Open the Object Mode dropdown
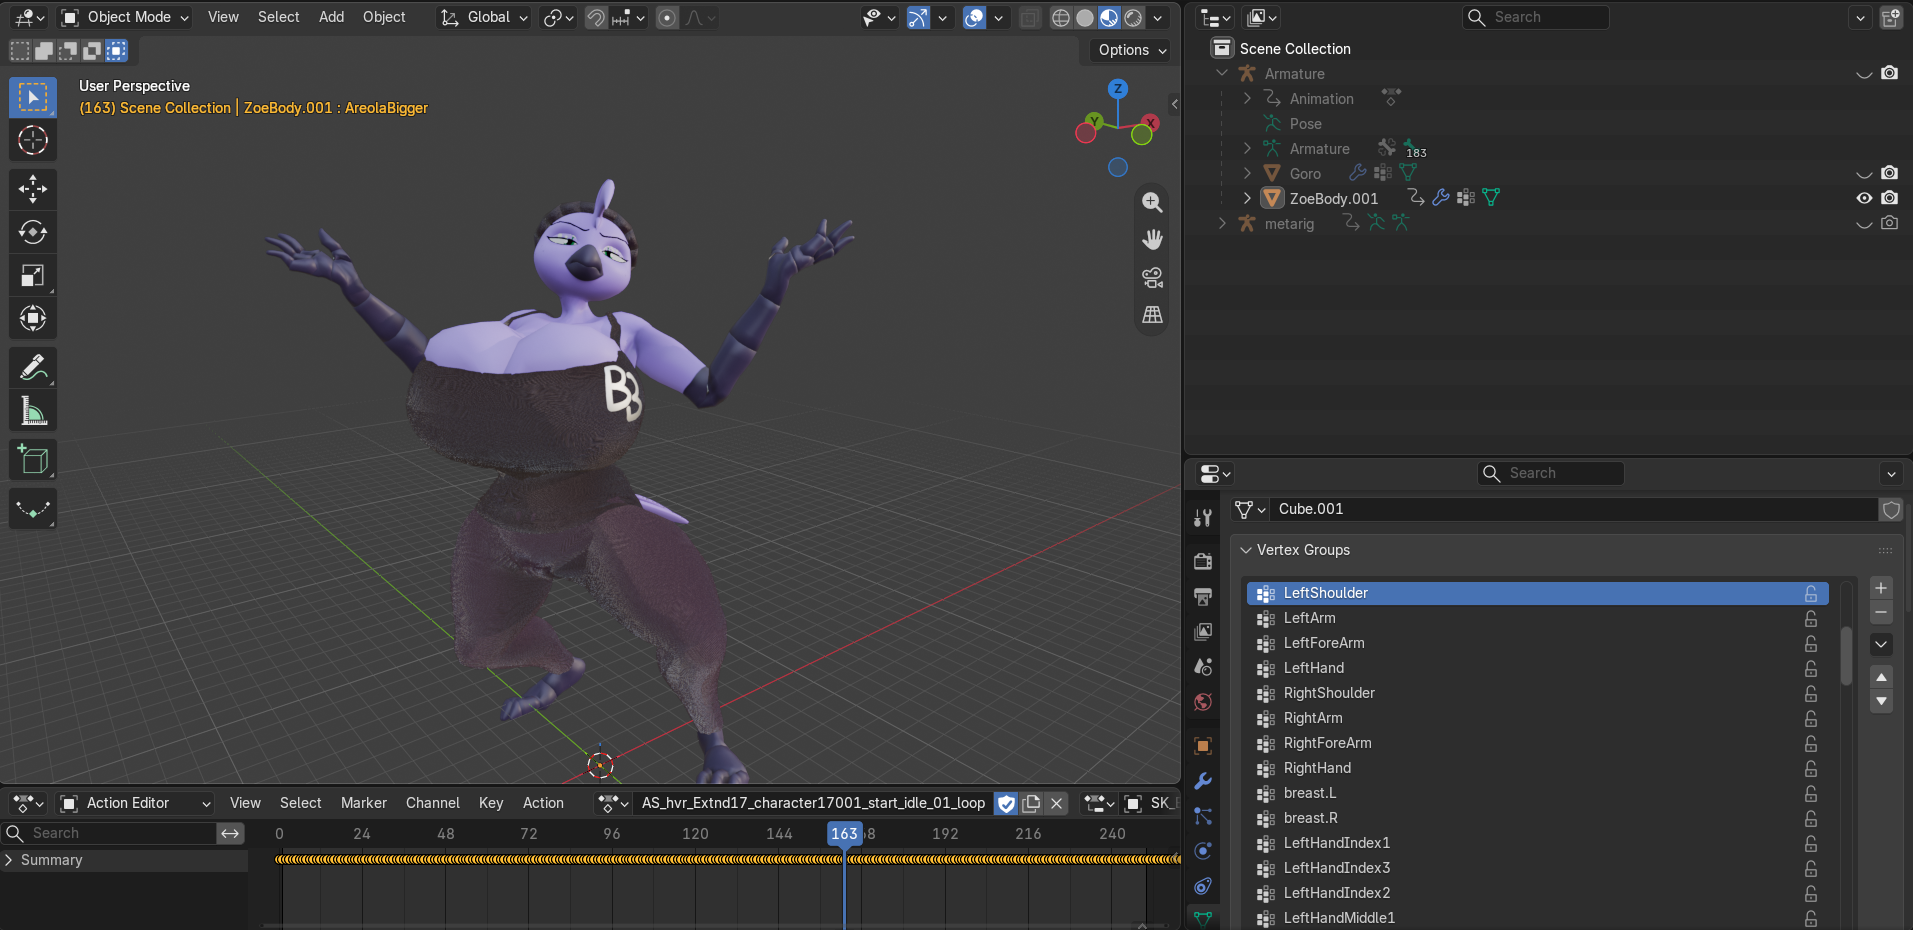Screen dimensions: 1913x930 125,17
